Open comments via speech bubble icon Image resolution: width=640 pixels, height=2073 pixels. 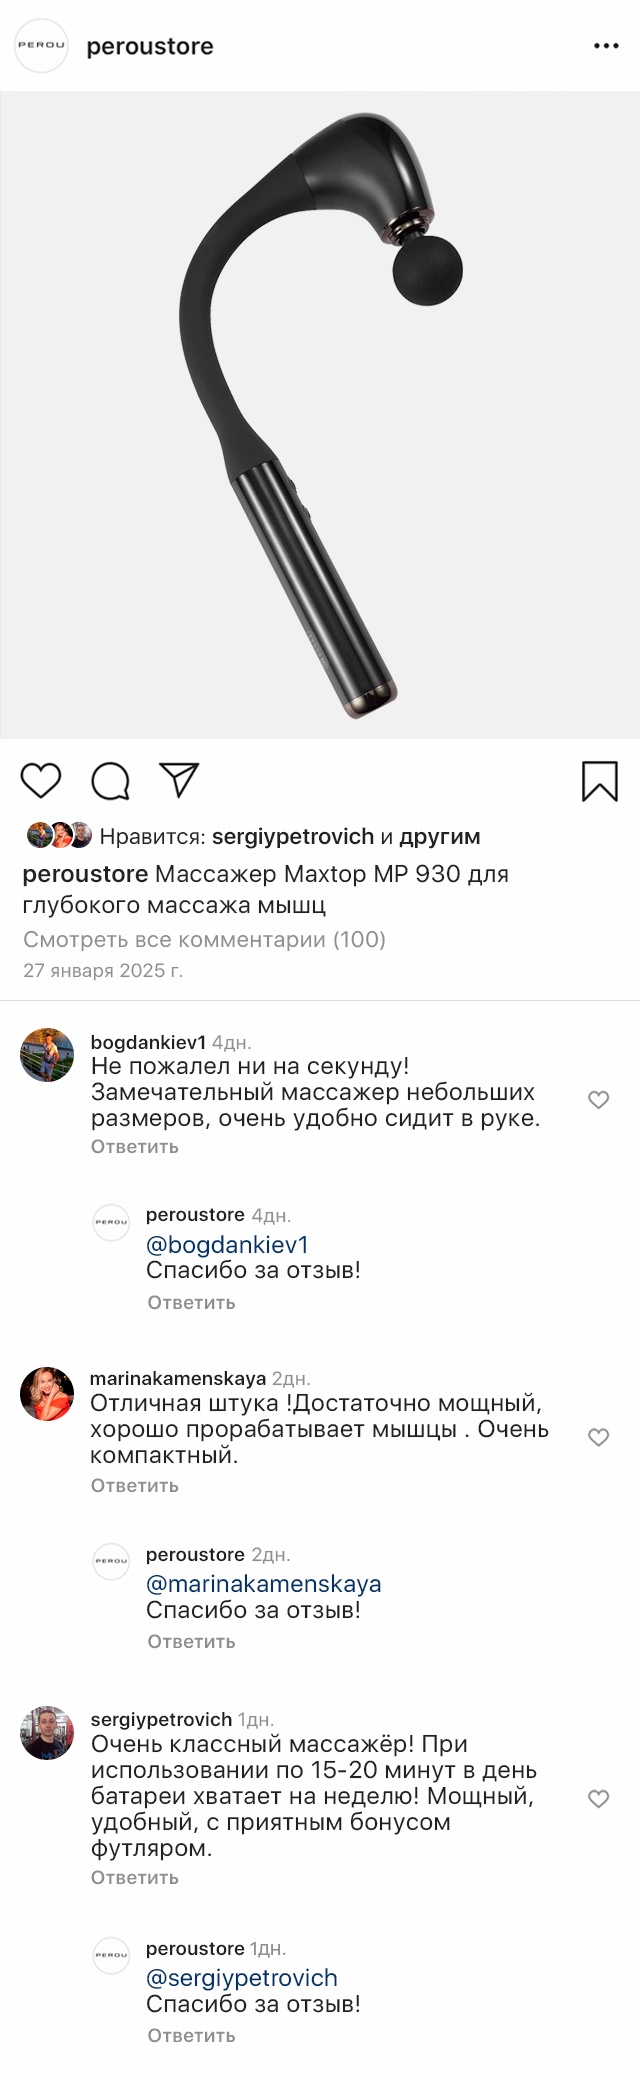pyautogui.click(x=110, y=781)
